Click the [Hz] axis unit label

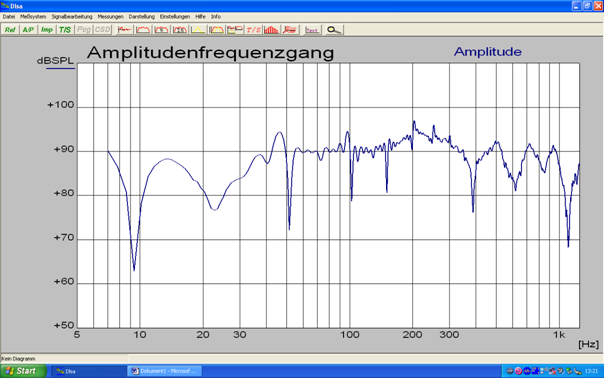coord(588,344)
